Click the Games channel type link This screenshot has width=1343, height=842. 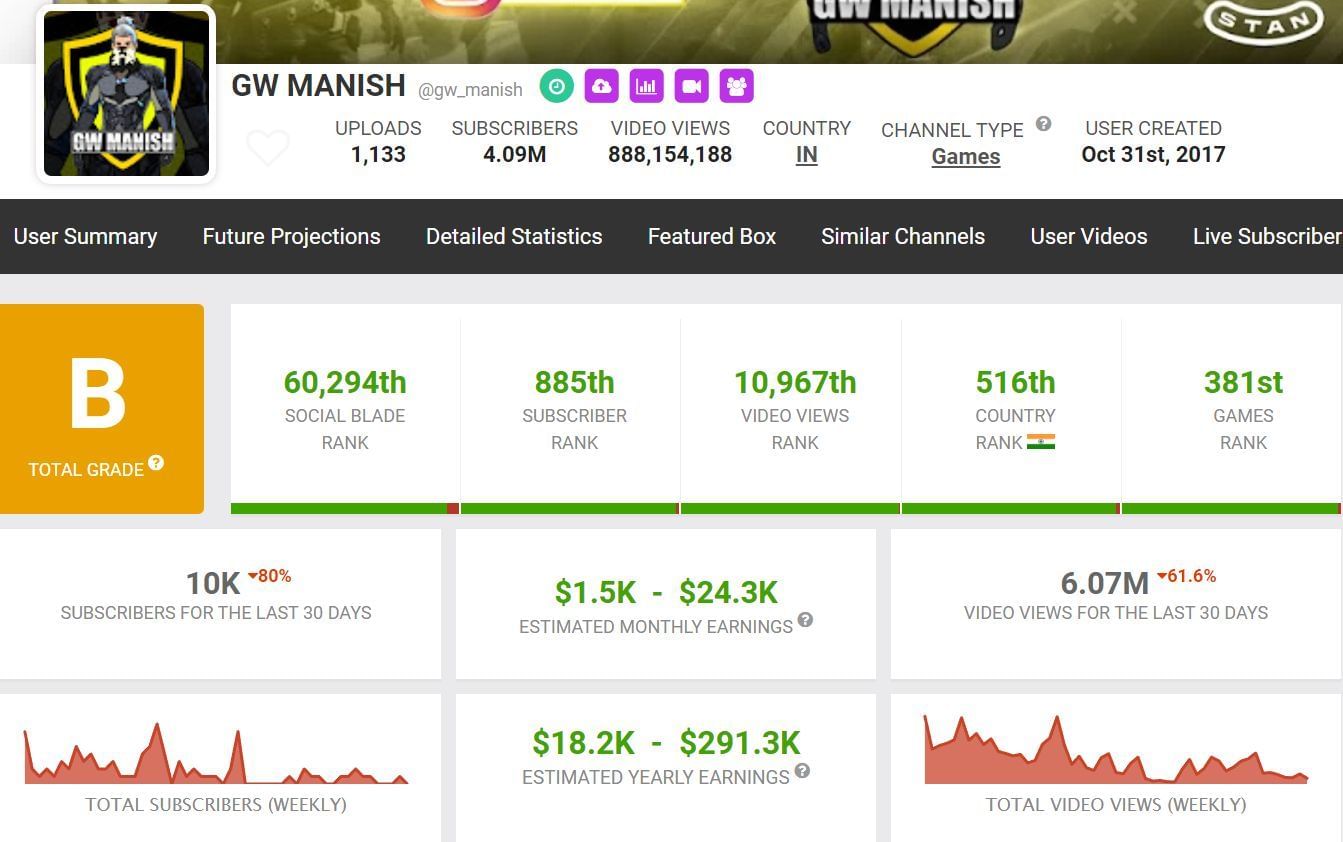coord(966,157)
